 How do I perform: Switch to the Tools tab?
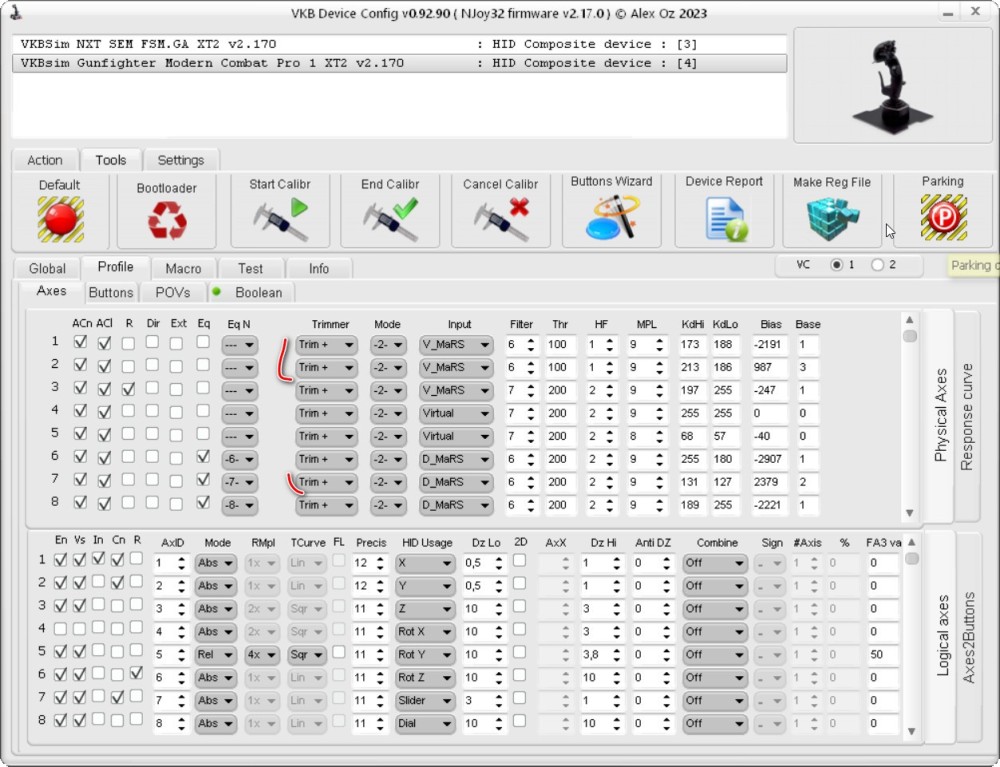click(110, 160)
